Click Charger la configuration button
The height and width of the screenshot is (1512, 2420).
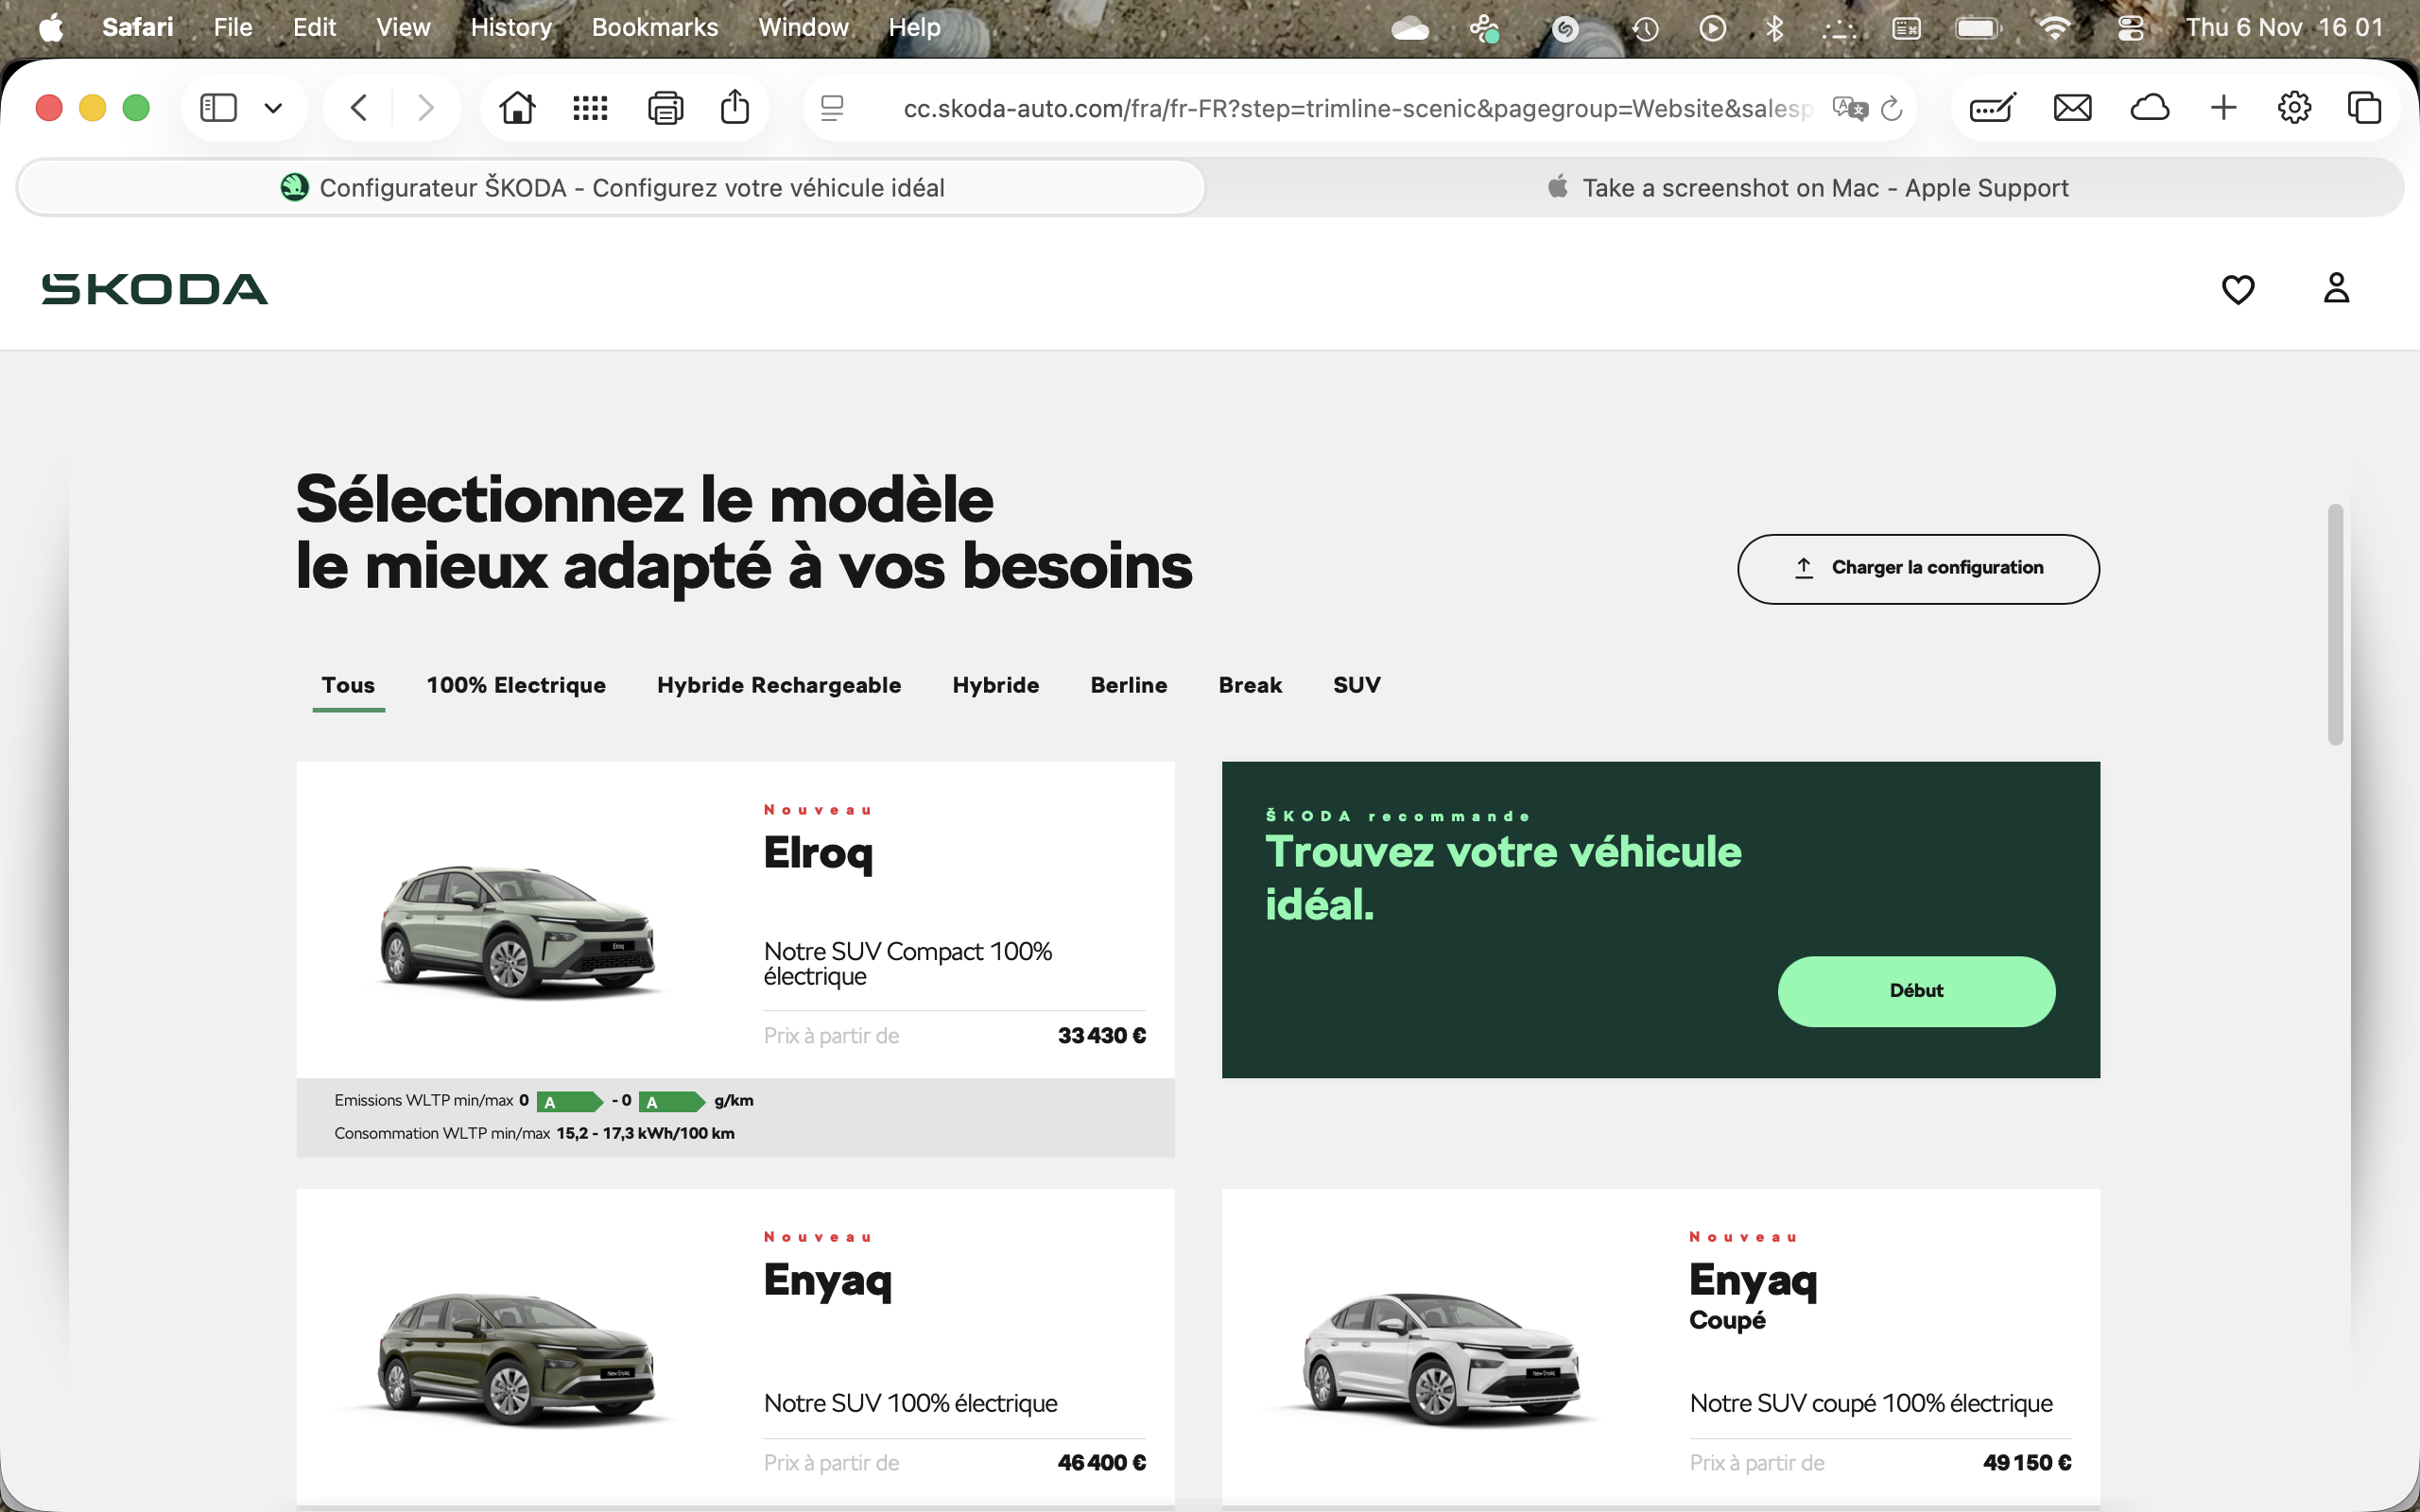coord(1917,568)
